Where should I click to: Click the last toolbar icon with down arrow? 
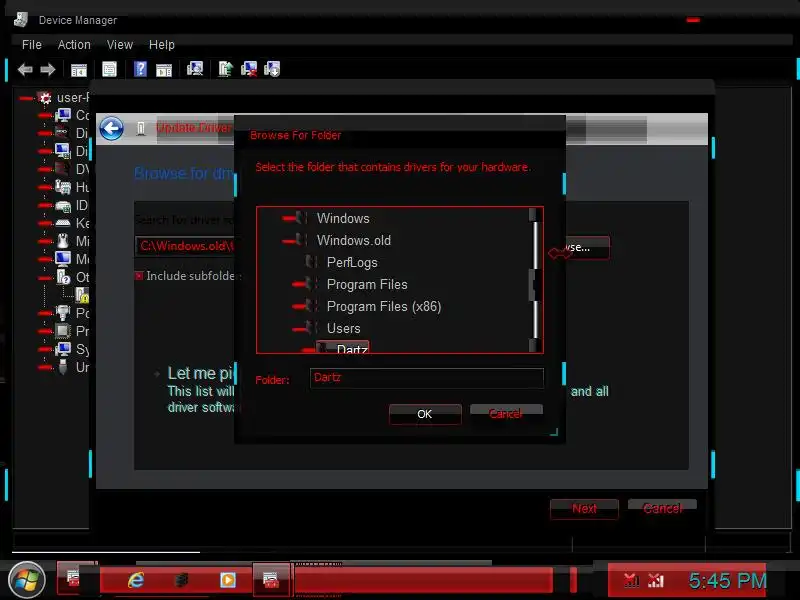(272, 69)
